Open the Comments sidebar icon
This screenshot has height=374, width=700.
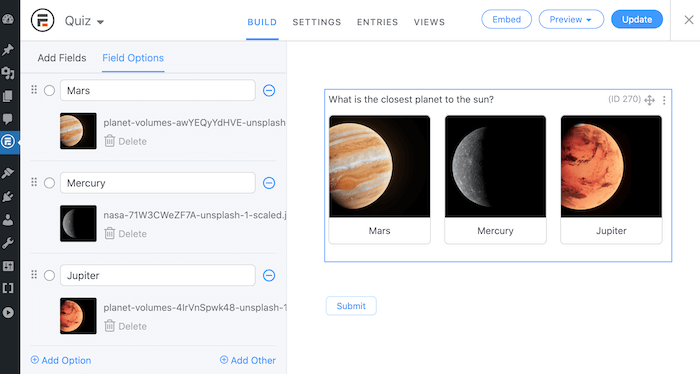pos(8,119)
